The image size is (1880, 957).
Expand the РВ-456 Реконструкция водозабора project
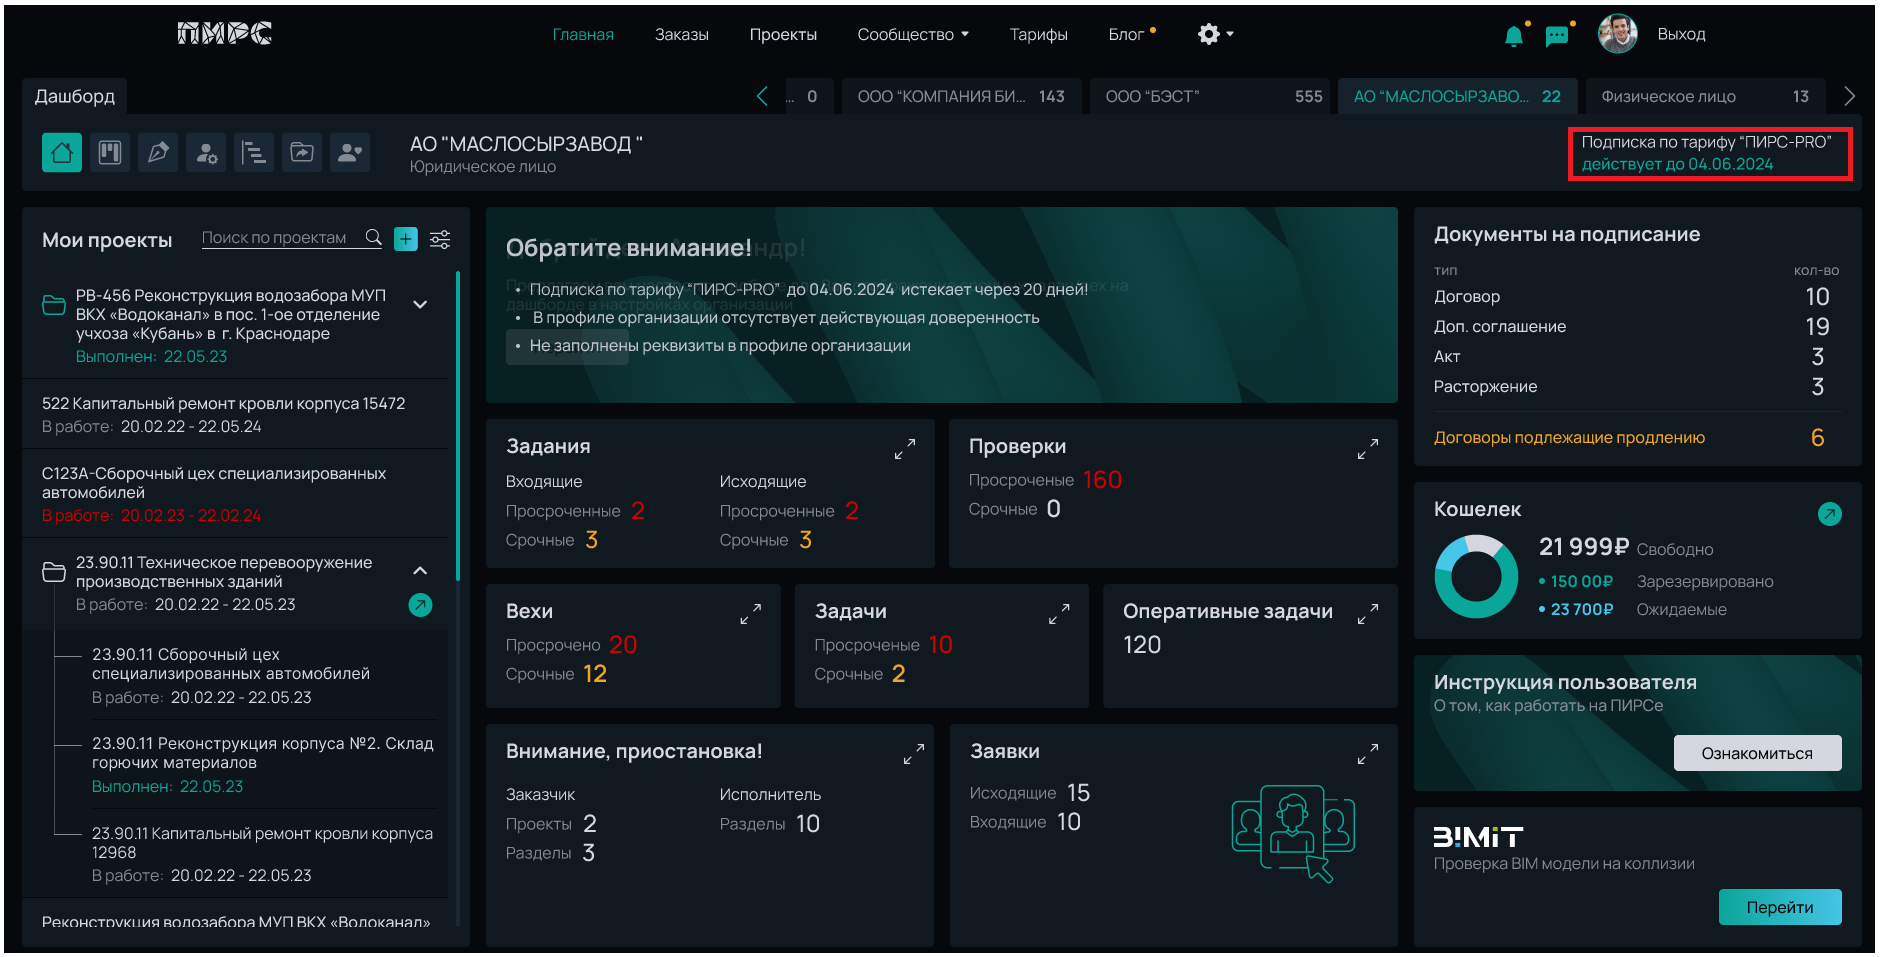pos(420,304)
